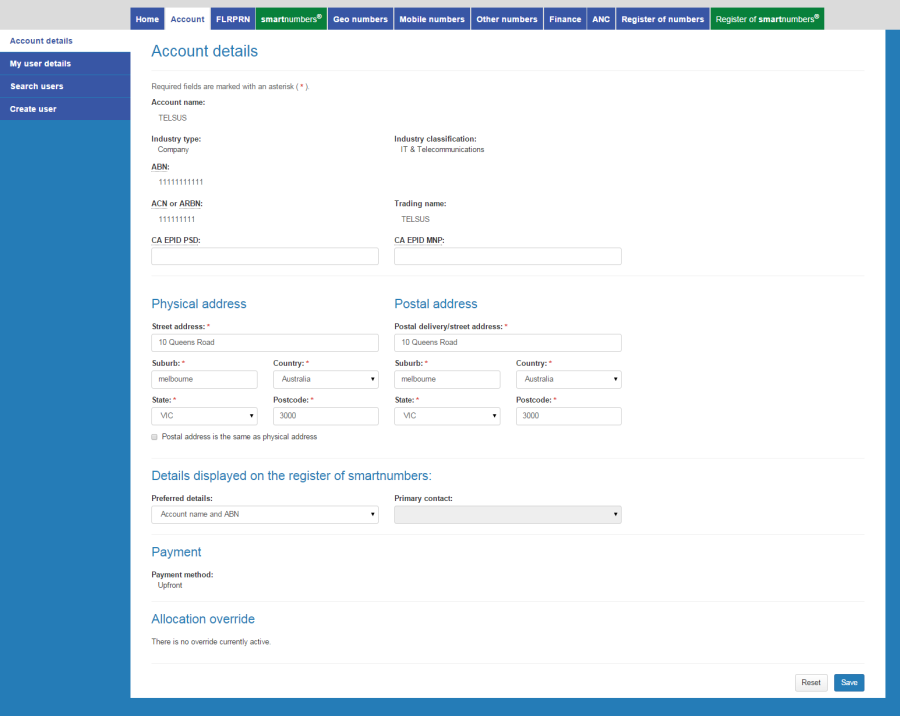Viewport: 900px width, 716px height.
Task: Open the Register of numbers tab
Action: click(x=662, y=18)
